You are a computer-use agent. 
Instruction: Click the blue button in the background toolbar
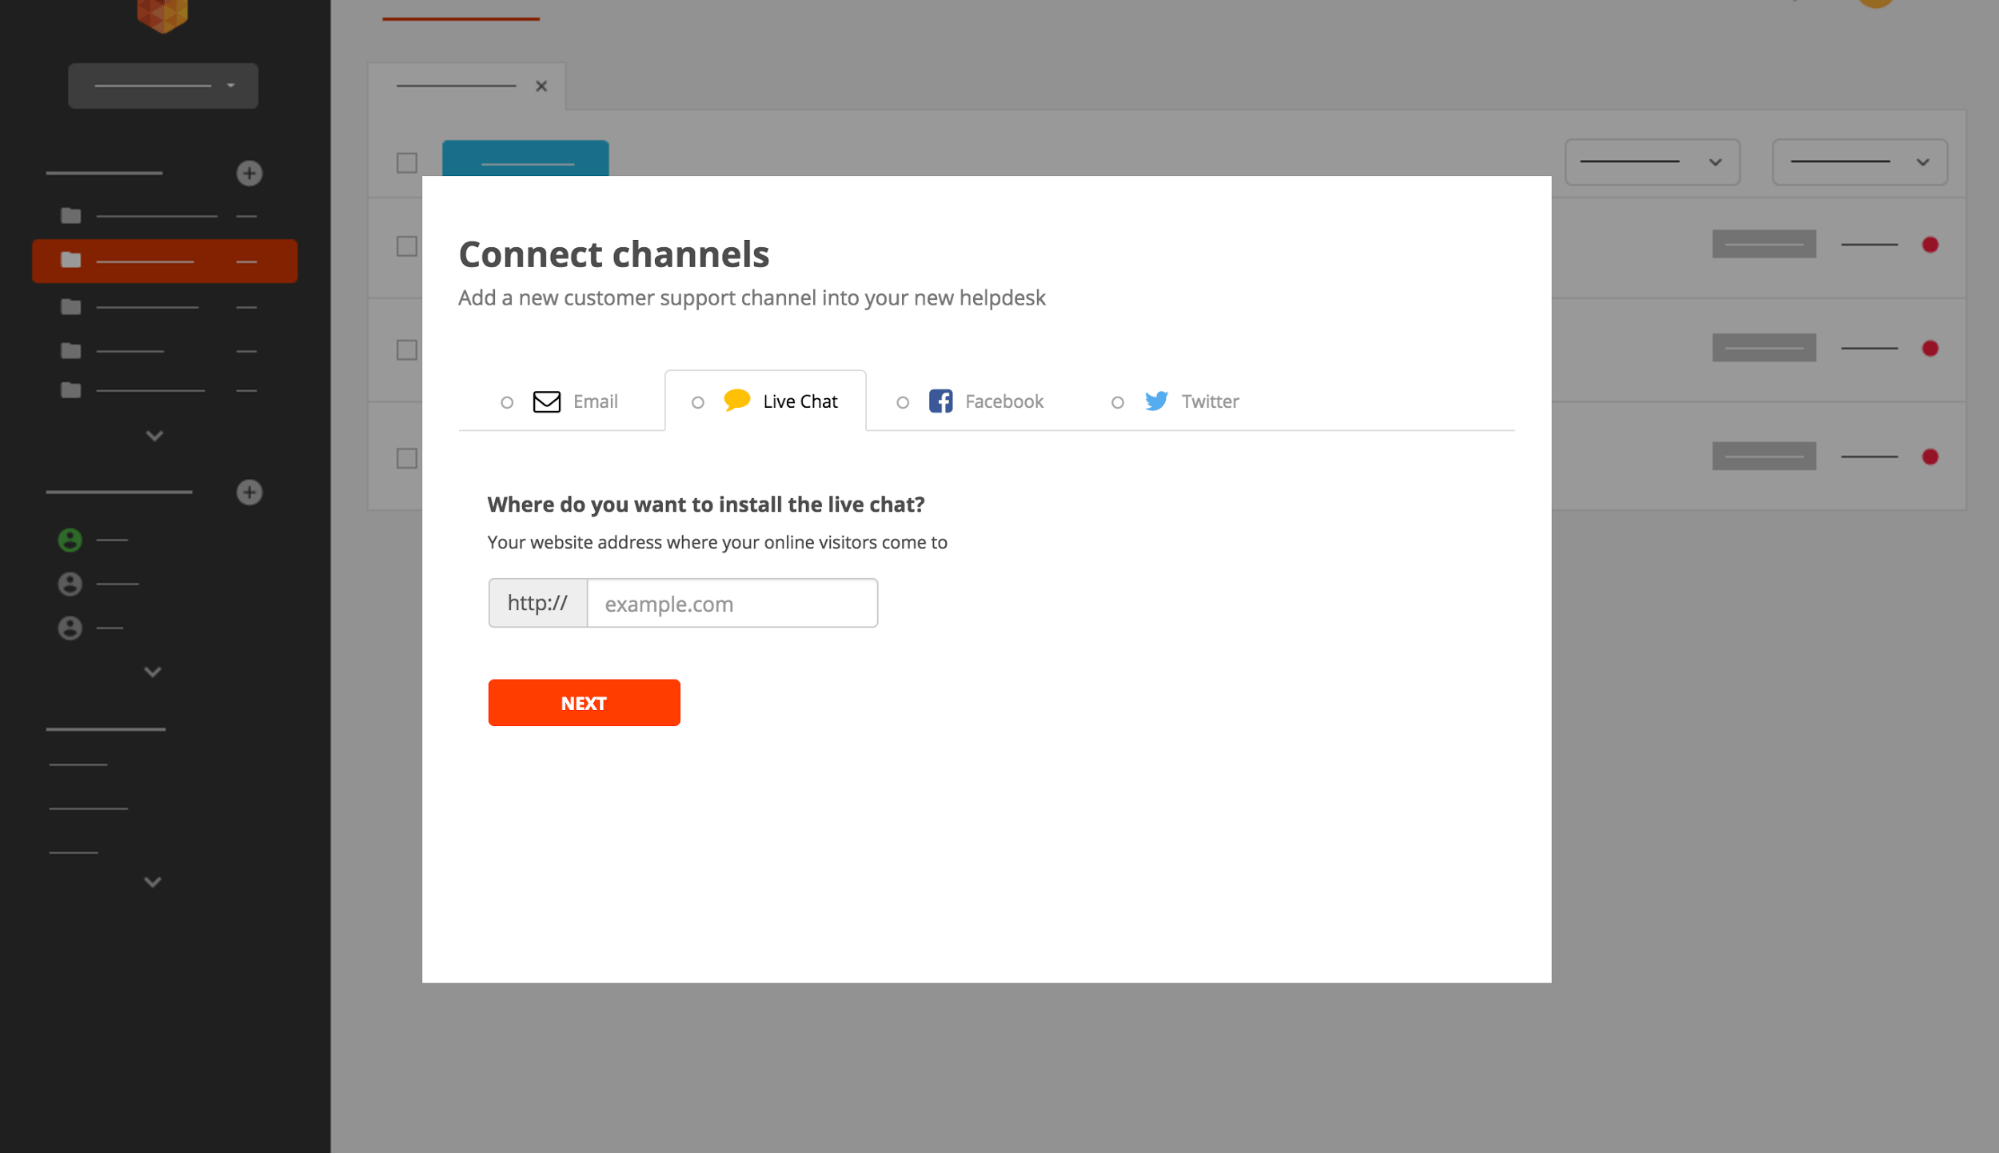click(525, 159)
